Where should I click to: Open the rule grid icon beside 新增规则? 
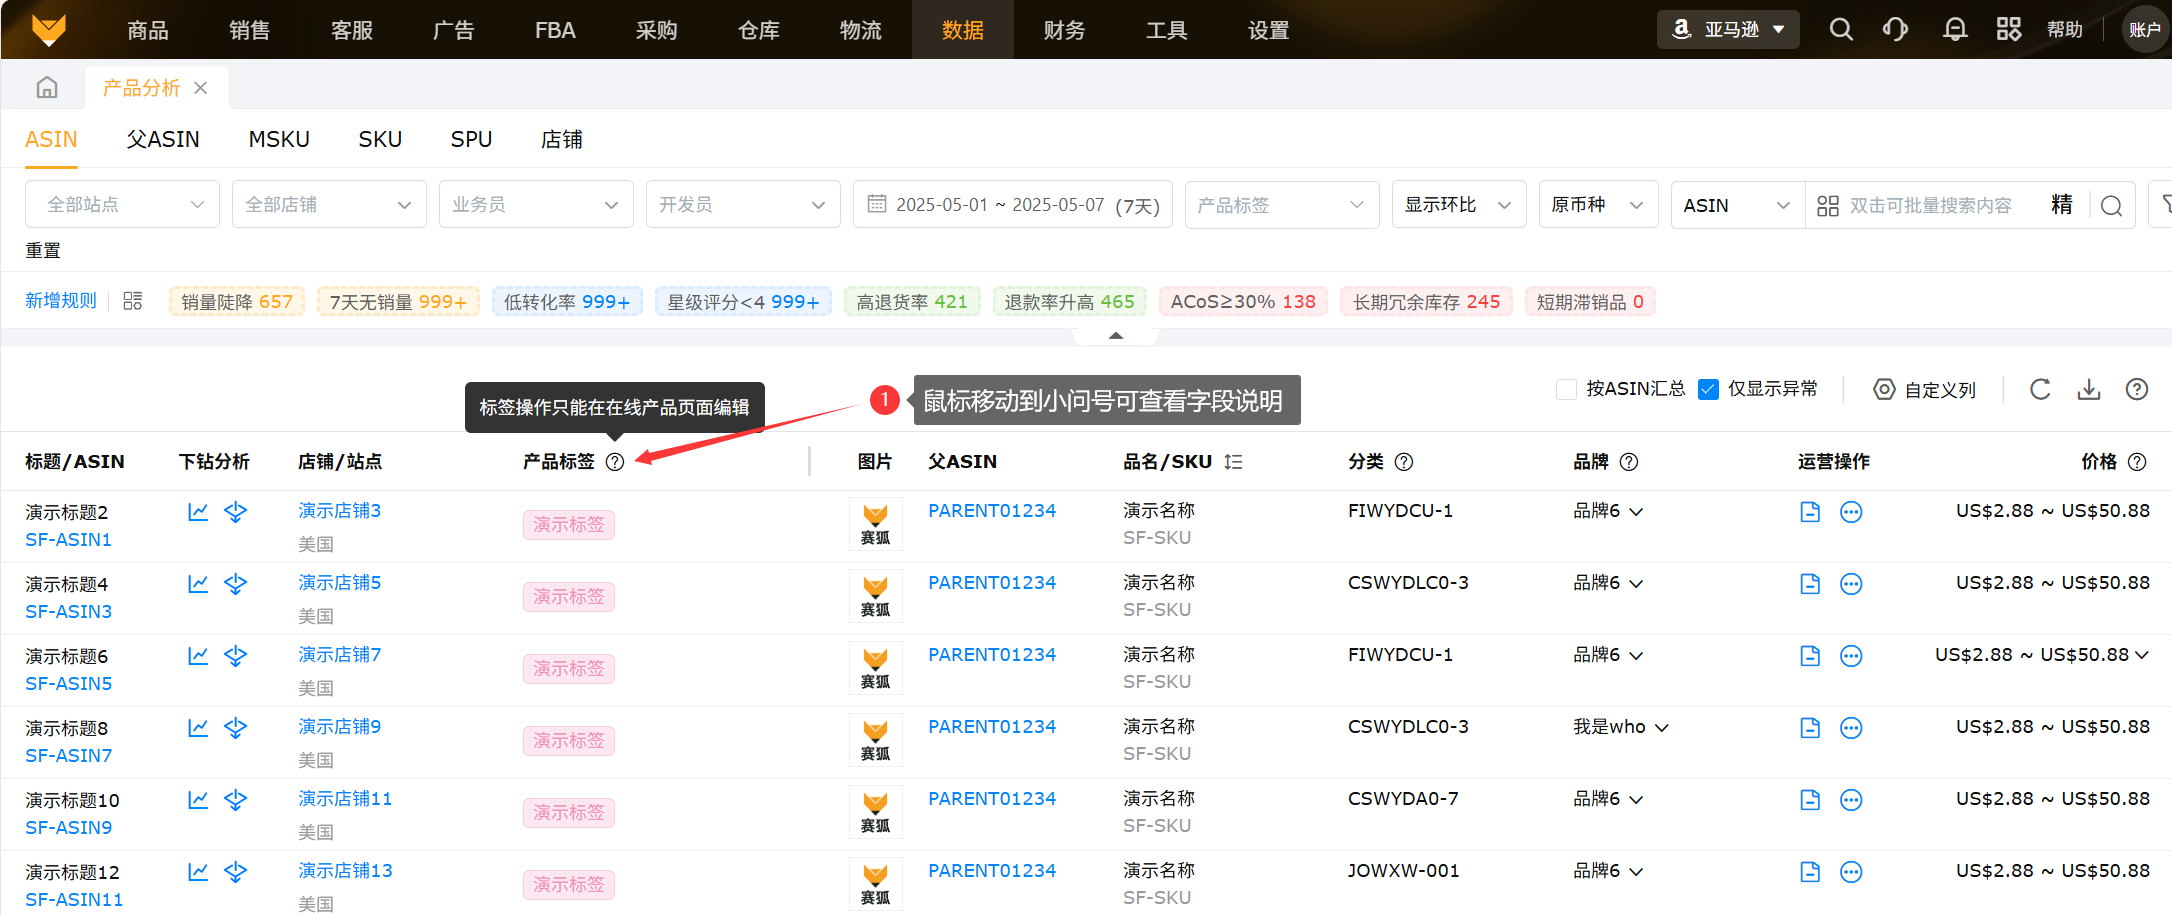(x=133, y=301)
